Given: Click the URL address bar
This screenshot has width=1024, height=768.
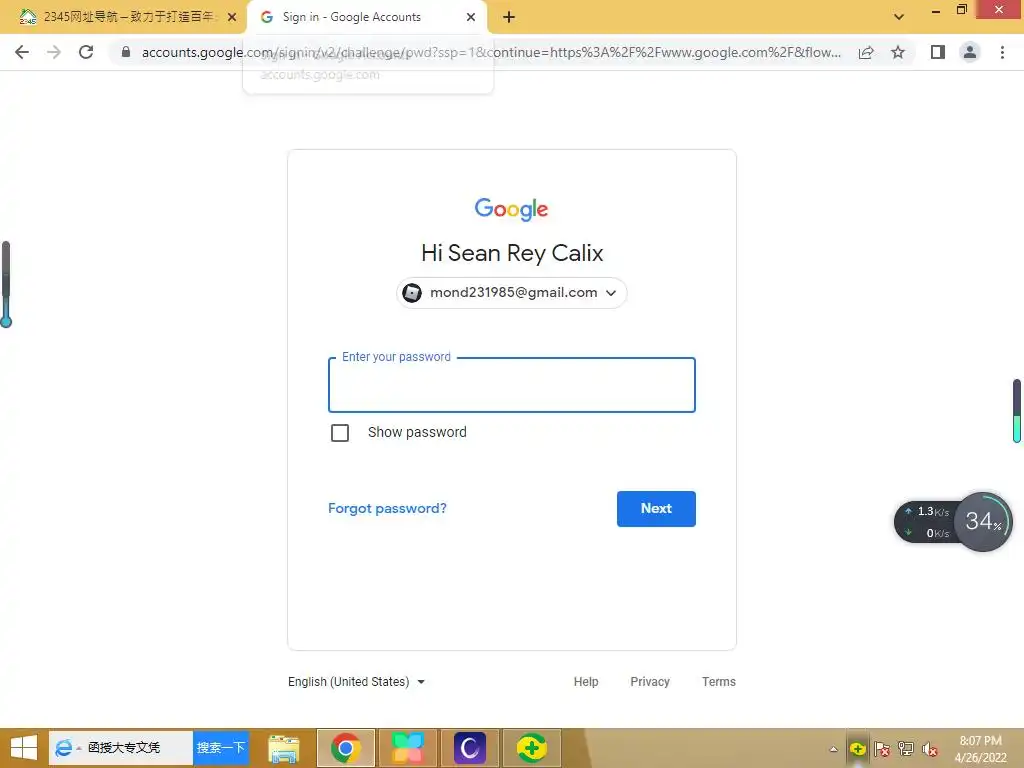Looking at the screenshot, I should point(490,52).
